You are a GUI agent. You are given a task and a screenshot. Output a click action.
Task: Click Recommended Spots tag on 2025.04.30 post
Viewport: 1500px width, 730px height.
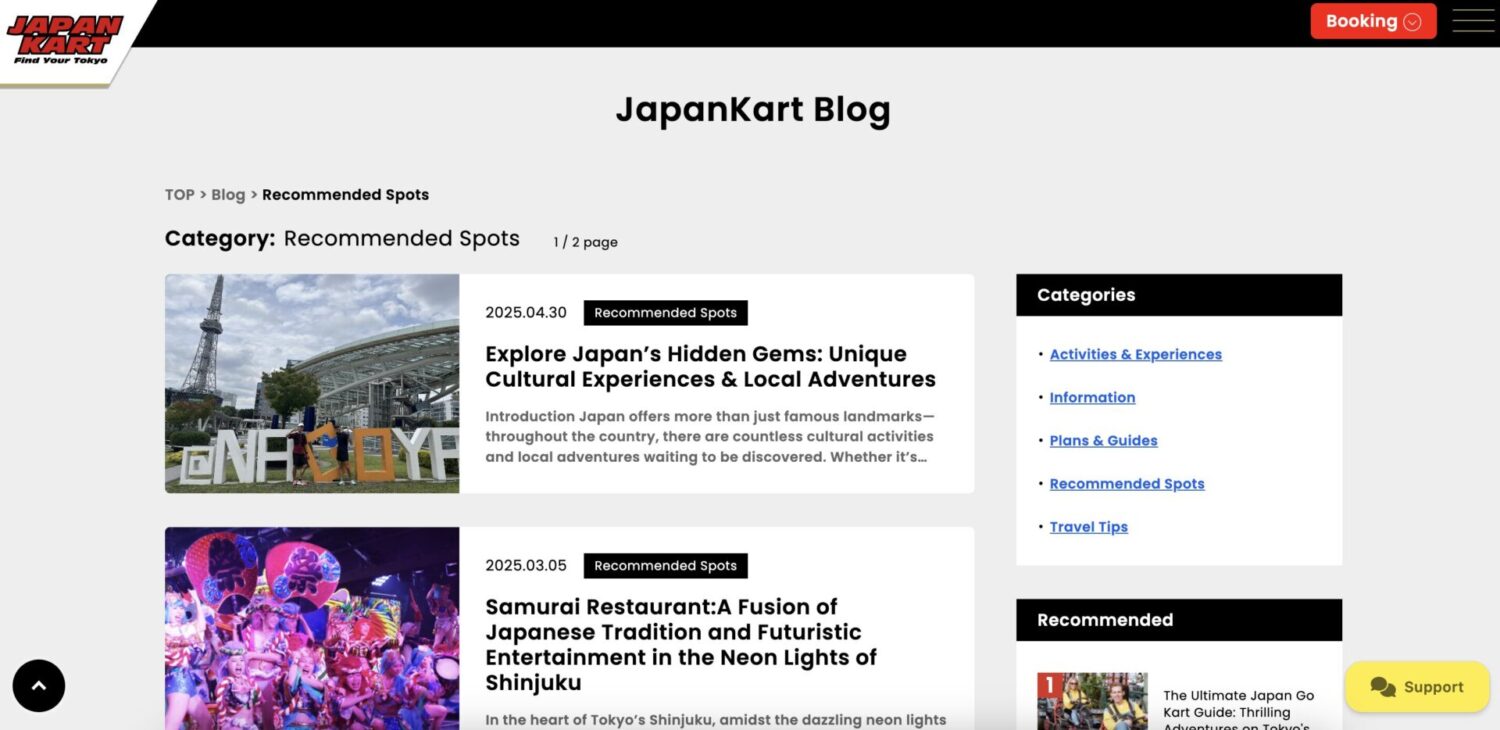(666, 313)
